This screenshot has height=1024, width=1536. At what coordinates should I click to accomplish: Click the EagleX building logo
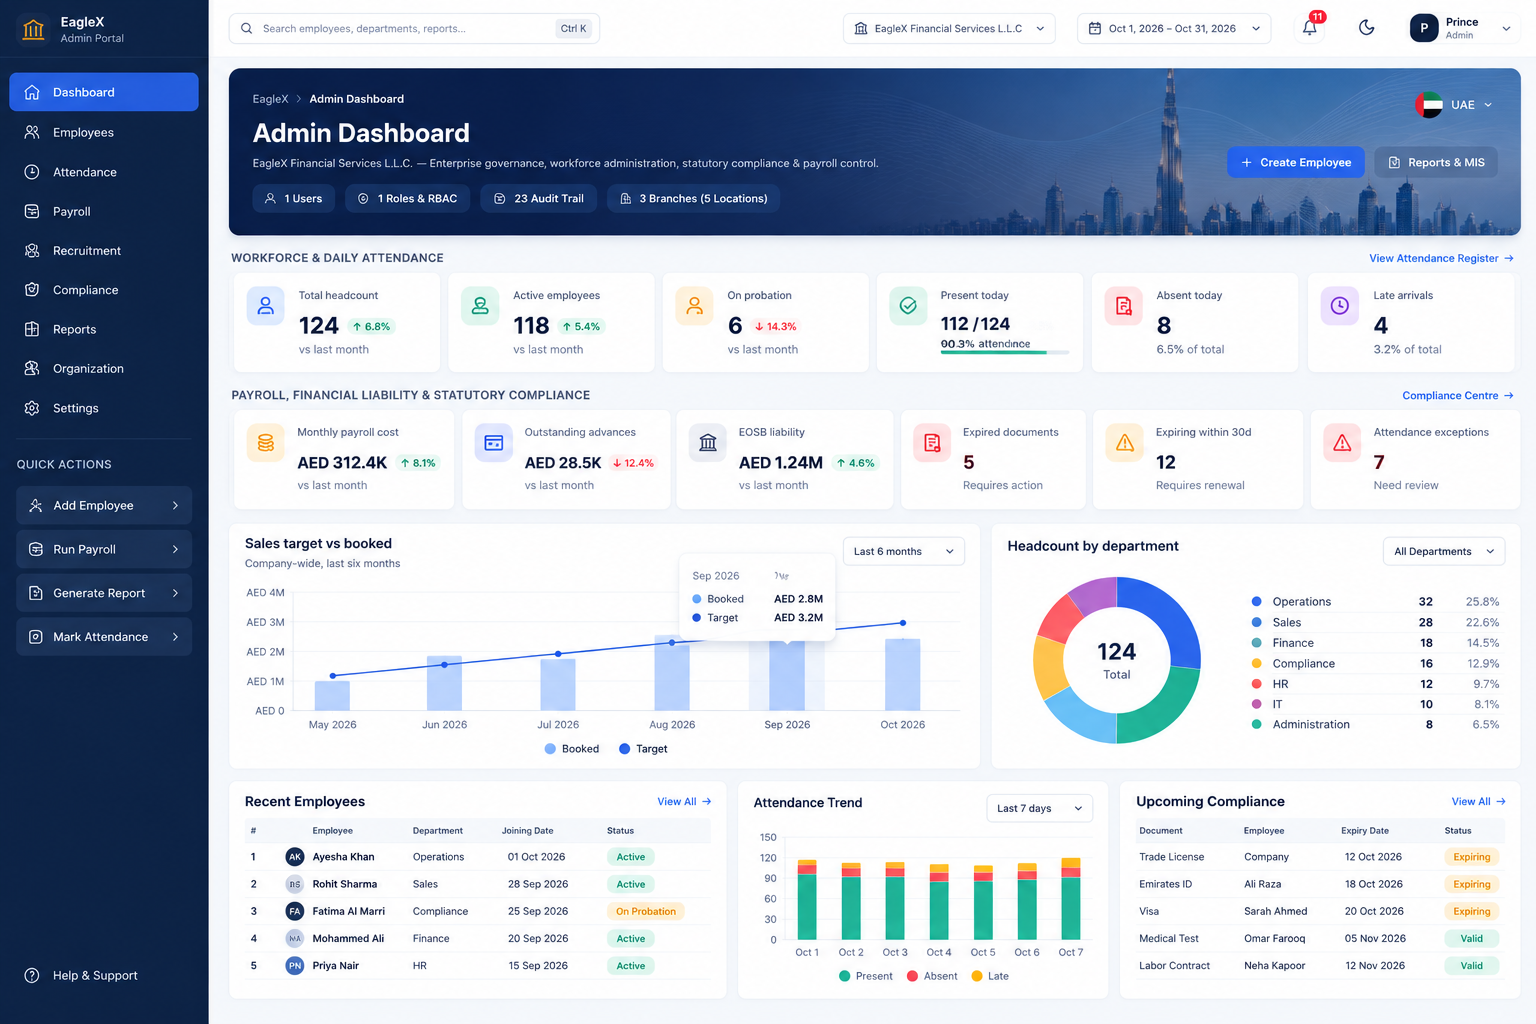coord(33,29)
